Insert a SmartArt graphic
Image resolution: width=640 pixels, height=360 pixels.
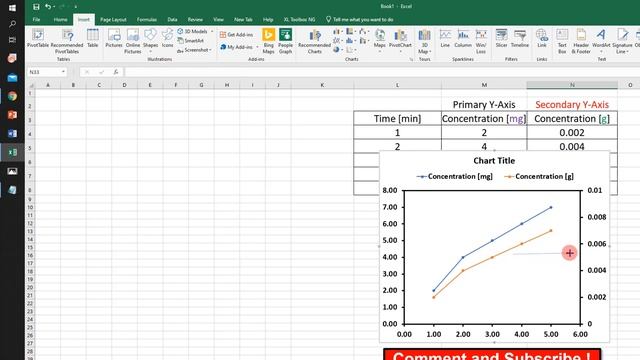(191, 41)
